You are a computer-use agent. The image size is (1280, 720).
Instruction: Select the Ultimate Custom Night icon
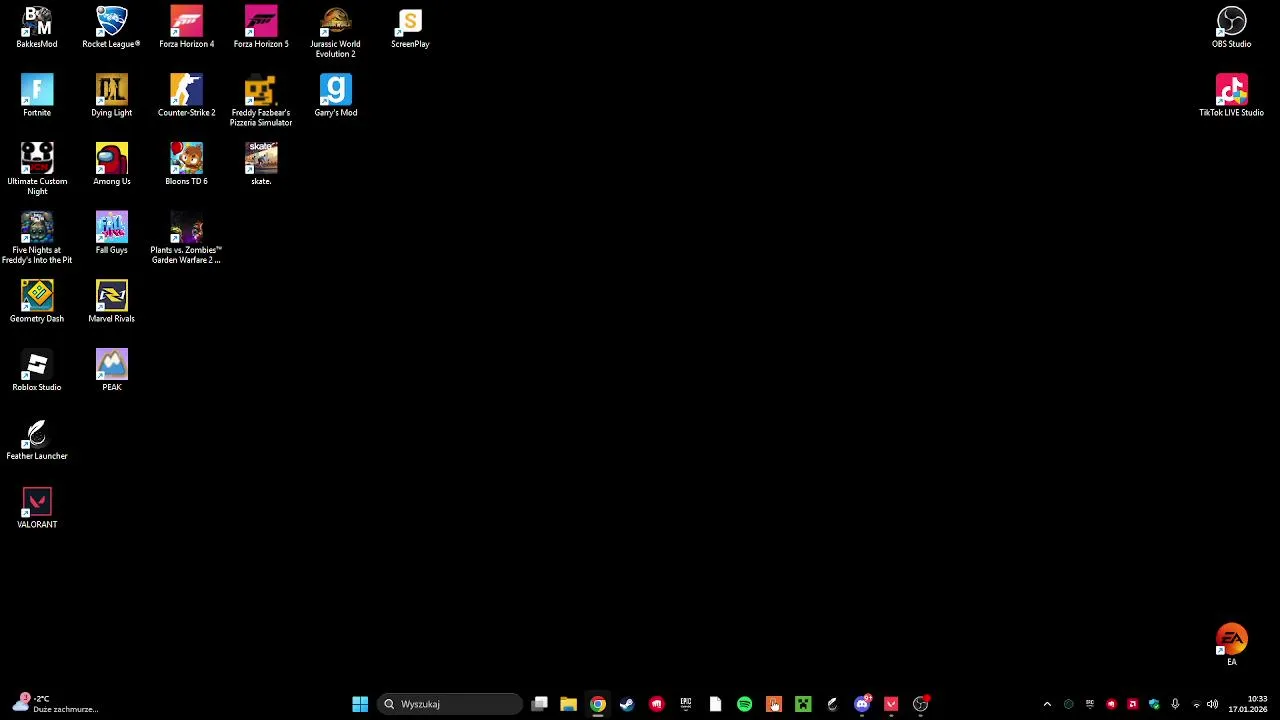(x=37, y=169)
